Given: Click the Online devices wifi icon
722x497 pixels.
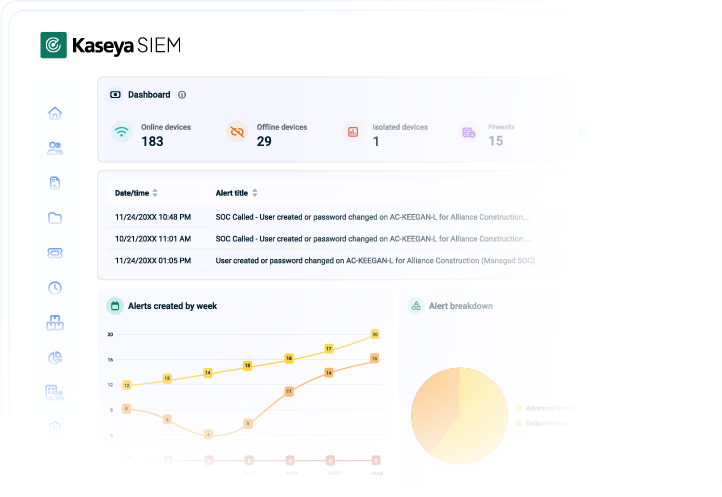Looking at the screenshot, I should (x=121, y=132).
